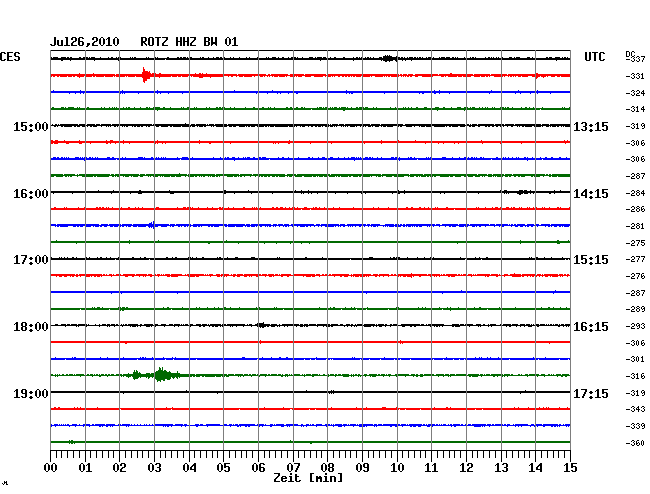This screenshot has height=494, width=650.
Task: Click the UTC column header
Action: pos(594,56)
